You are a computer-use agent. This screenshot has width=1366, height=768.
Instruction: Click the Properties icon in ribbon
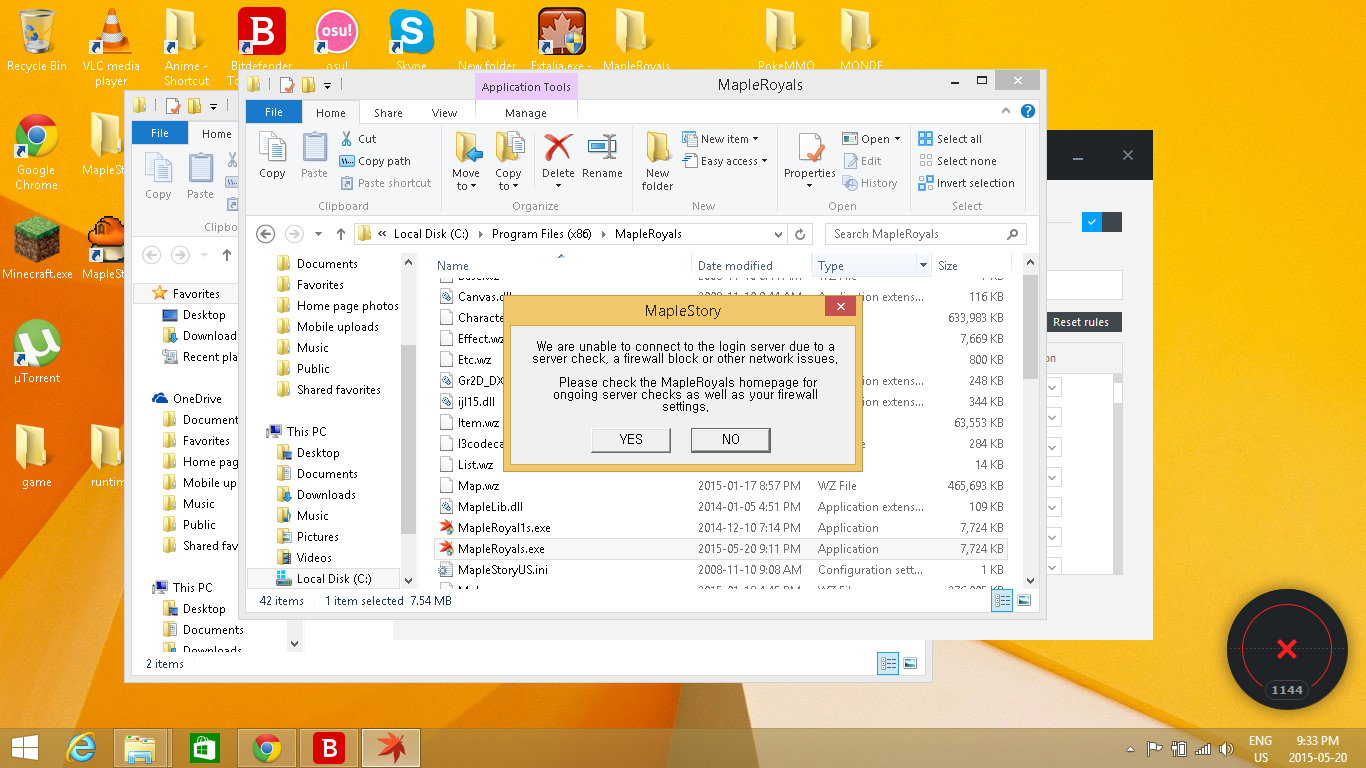(809, 150)
